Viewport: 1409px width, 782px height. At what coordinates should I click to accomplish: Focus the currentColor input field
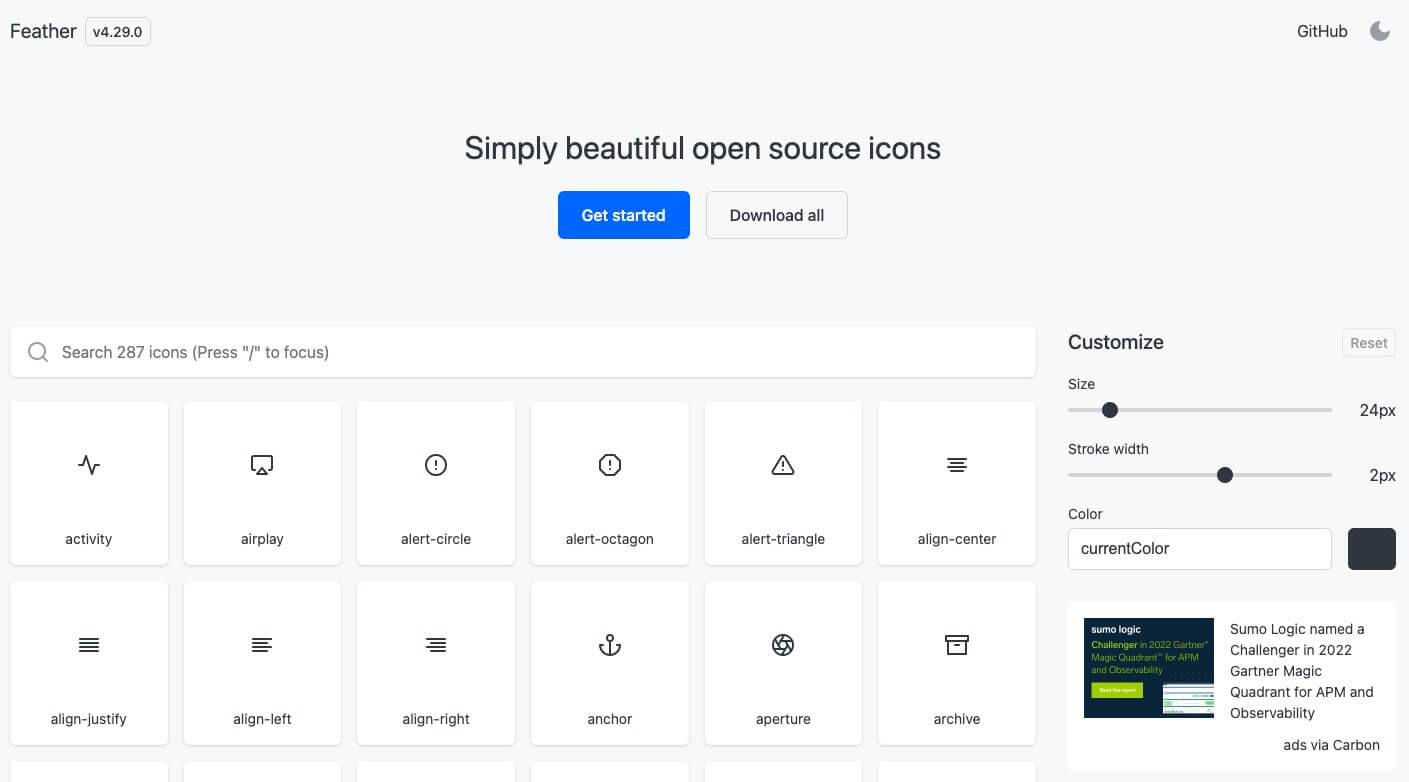[x=1200, y=549]
